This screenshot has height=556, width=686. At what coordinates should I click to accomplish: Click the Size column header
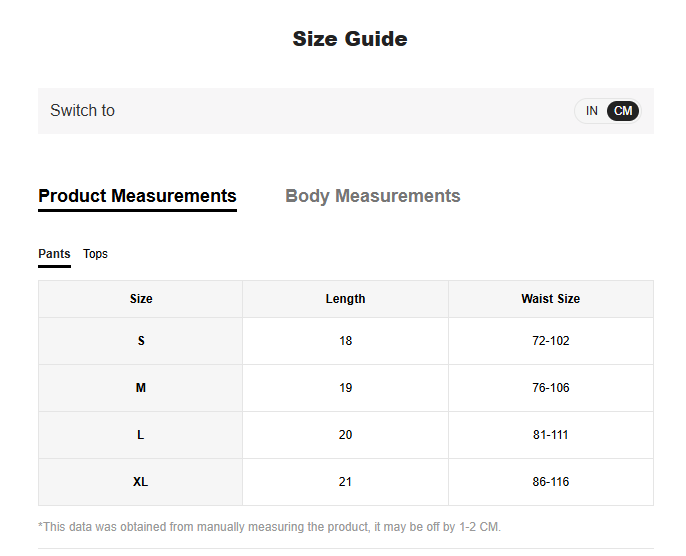click(x=141, y=299)
